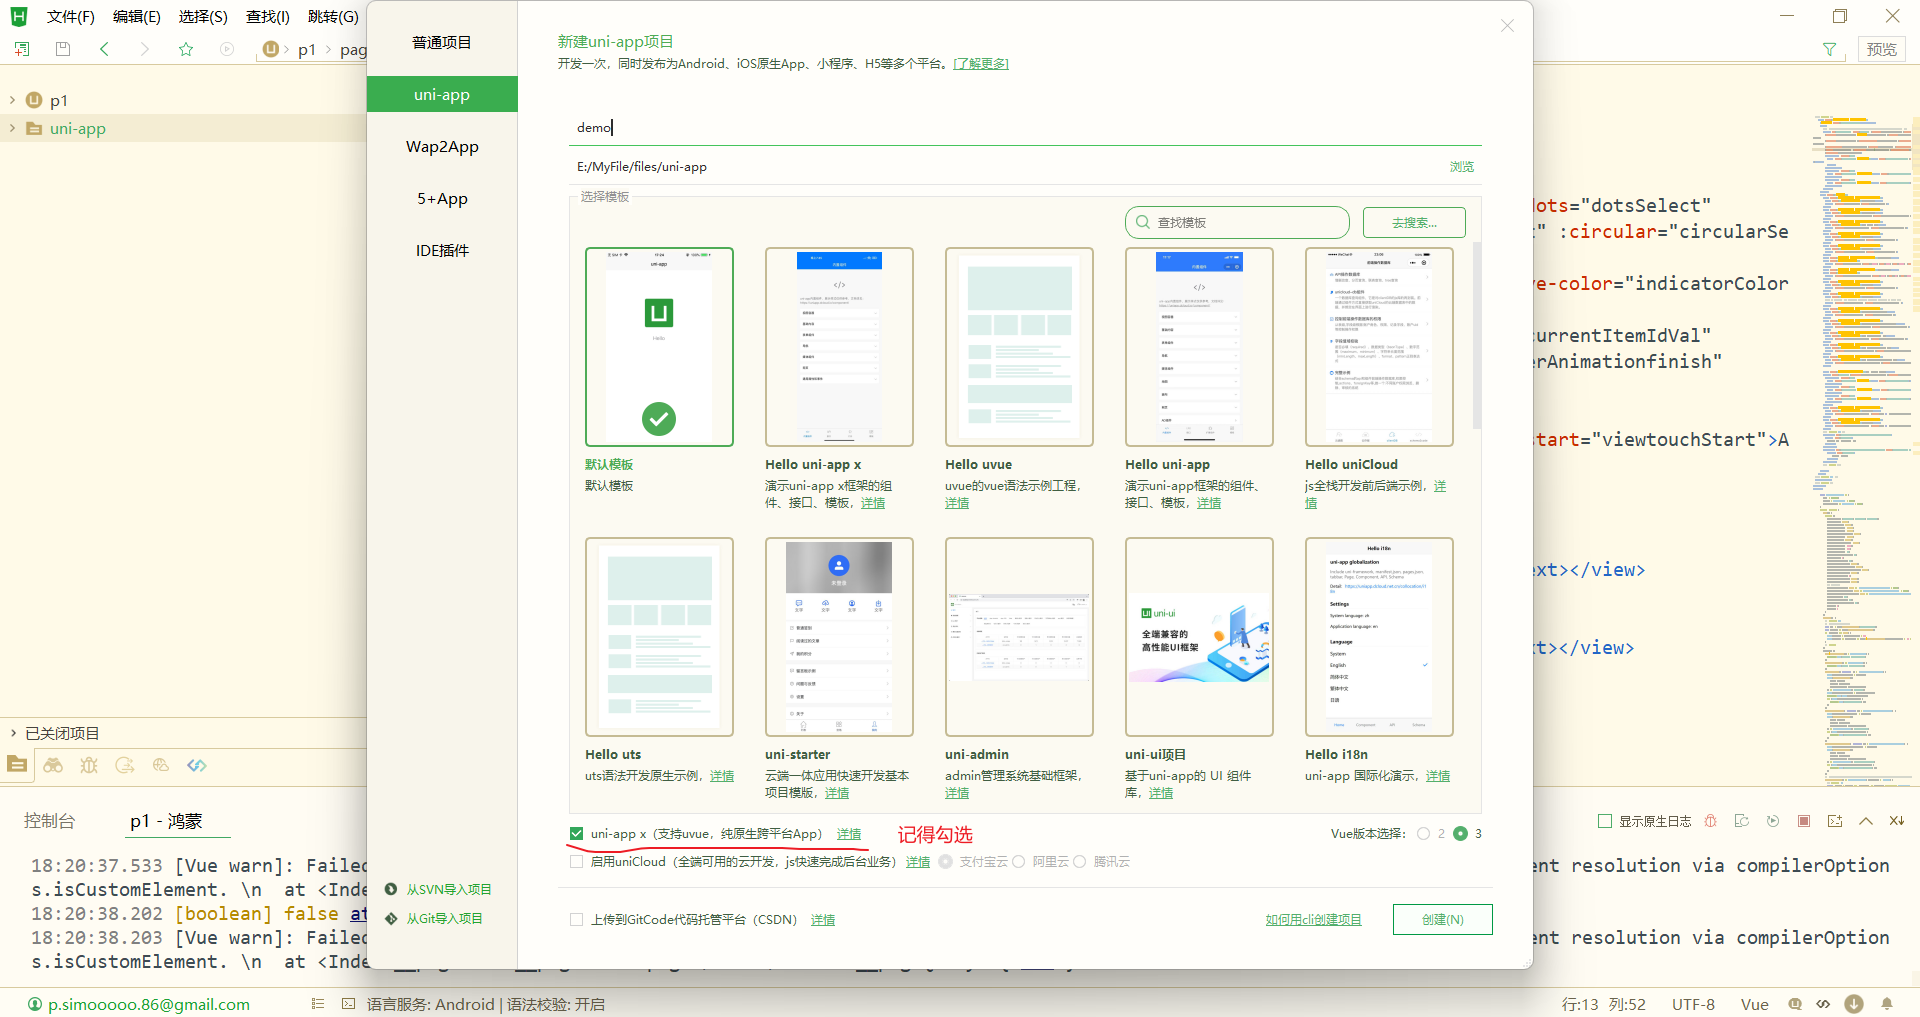The height and width of the screenshot is (1017, 1920).
Task: Select the 5+App project type tab
Action: point(442,199)
